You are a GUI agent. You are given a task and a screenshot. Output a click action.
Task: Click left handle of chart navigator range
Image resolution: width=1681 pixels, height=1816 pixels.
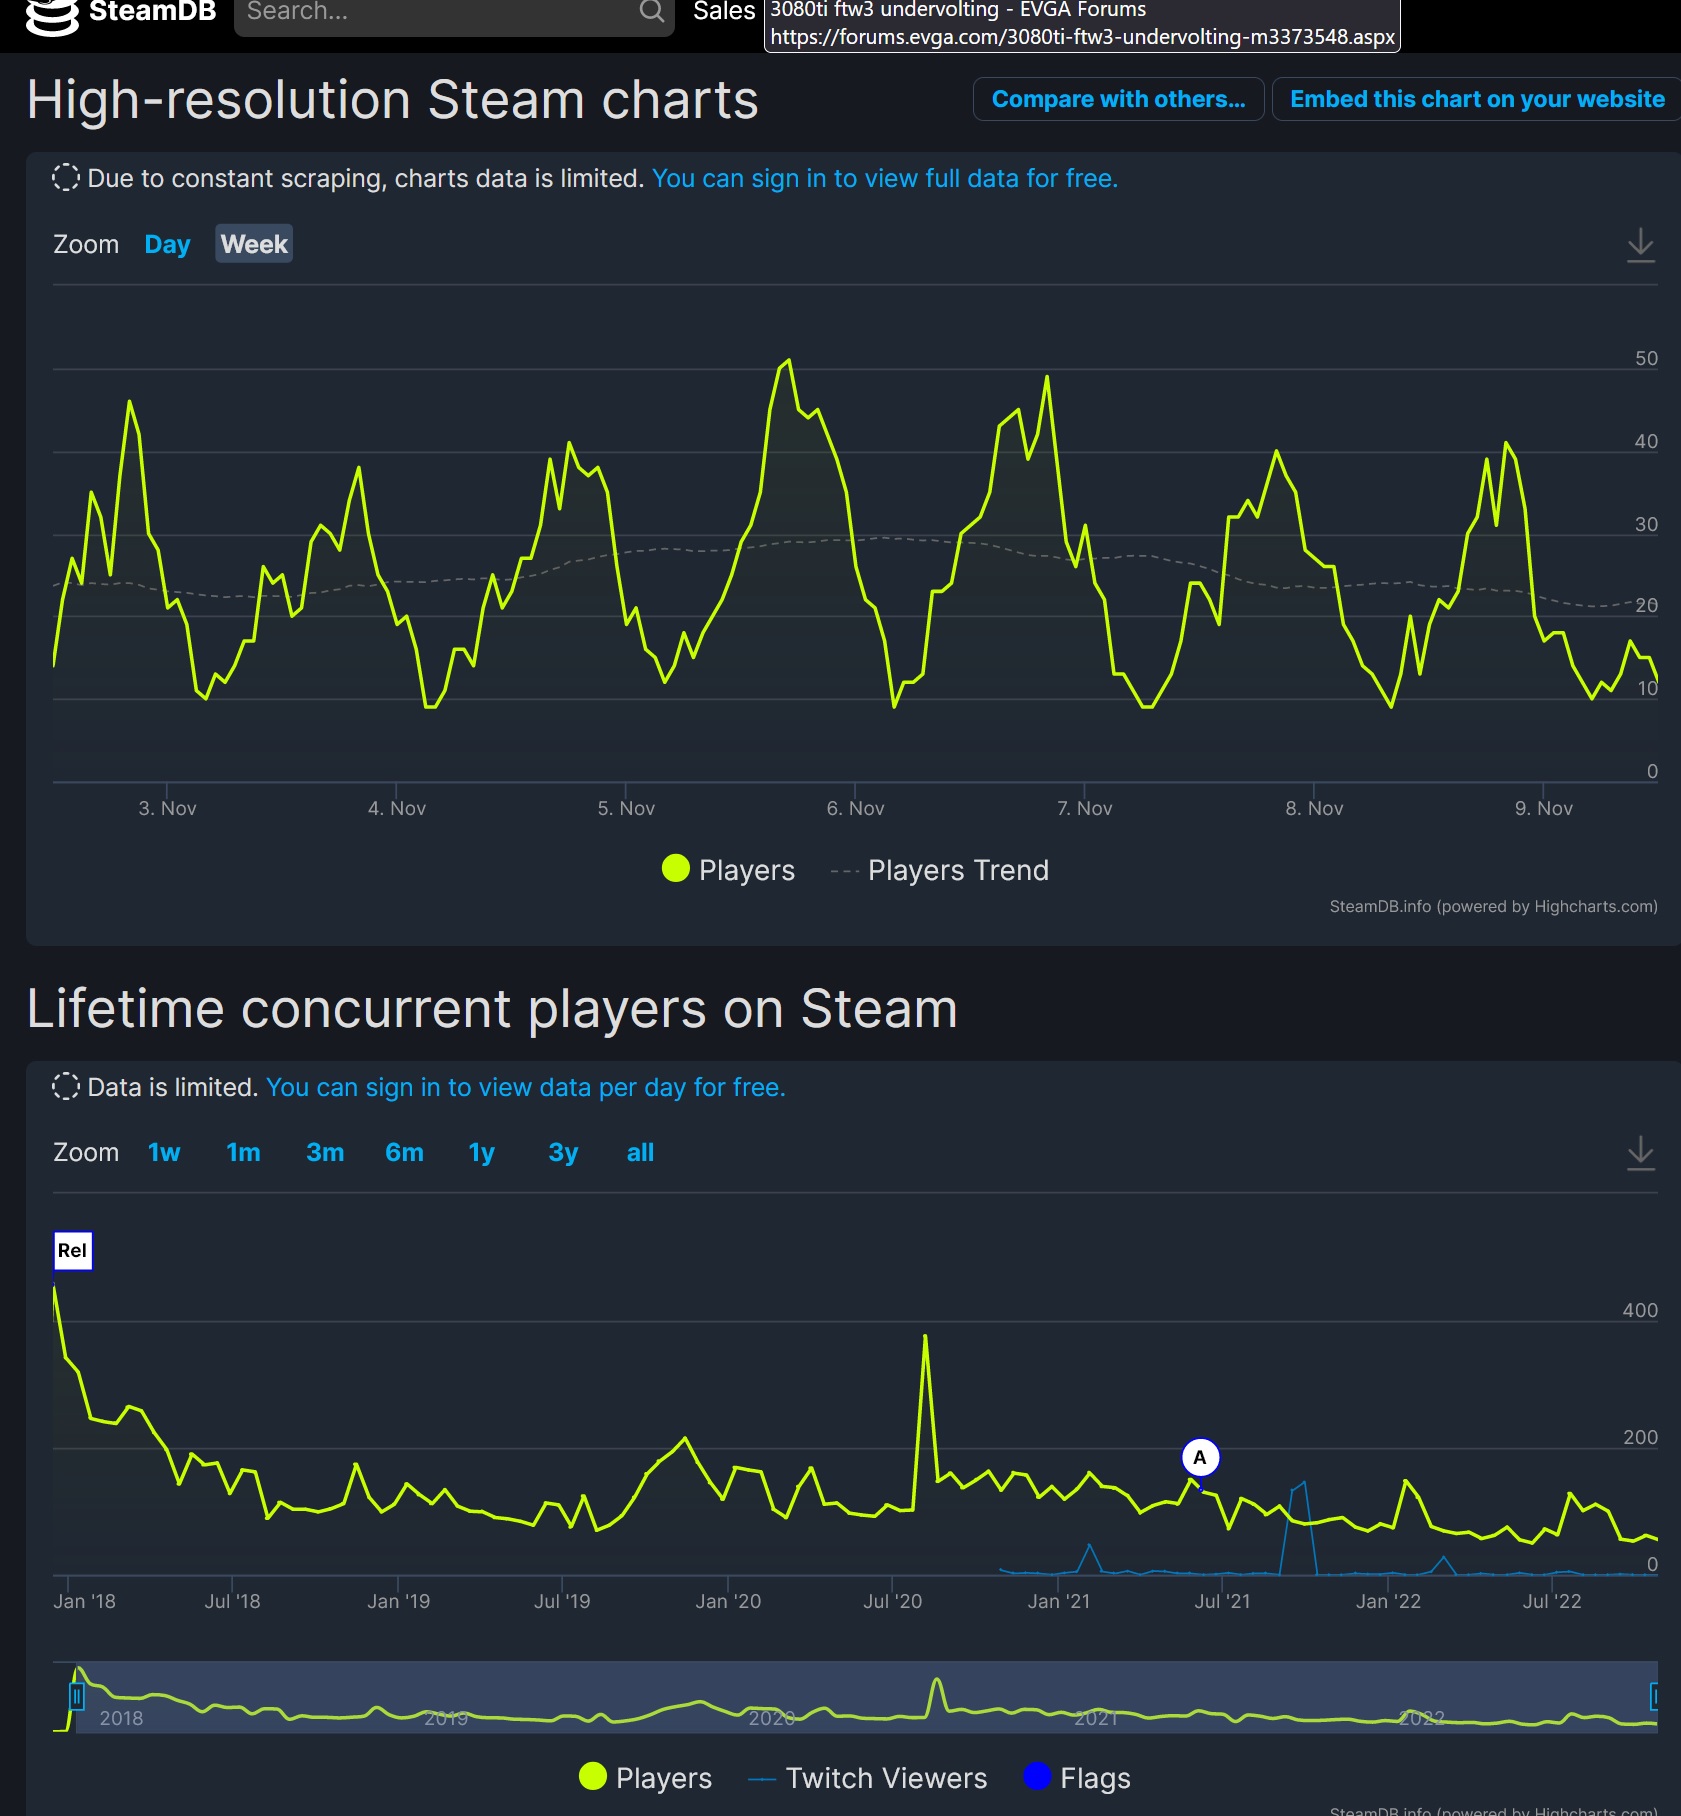tap(77, 1696)
